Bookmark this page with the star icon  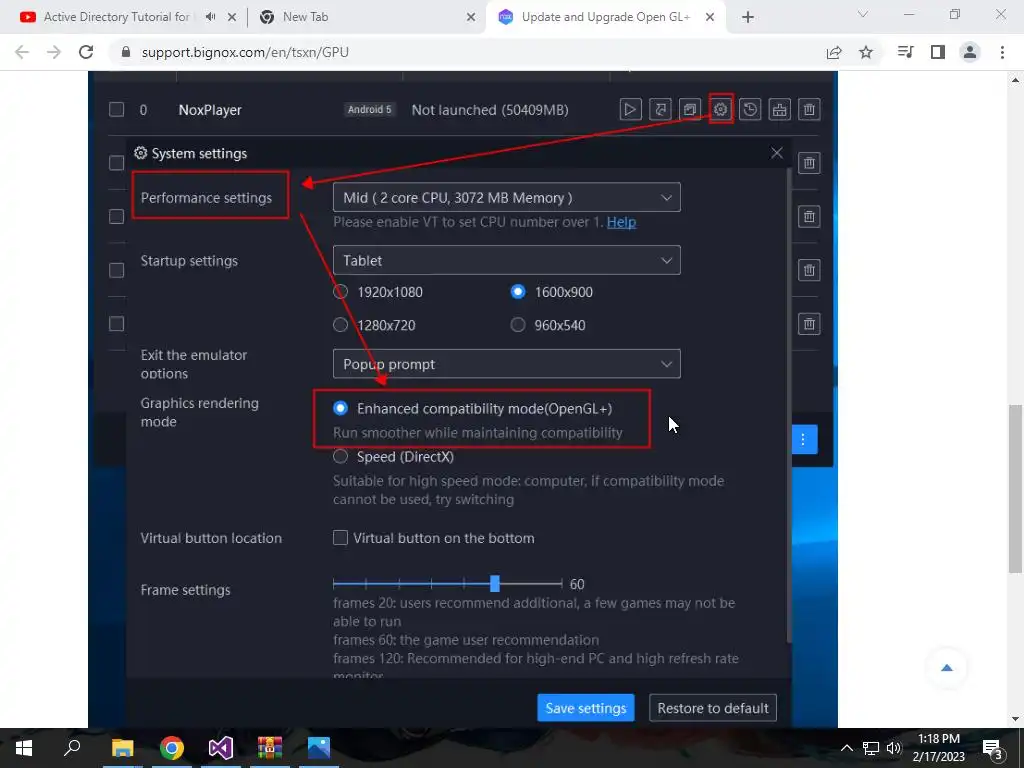pos(866,52)
